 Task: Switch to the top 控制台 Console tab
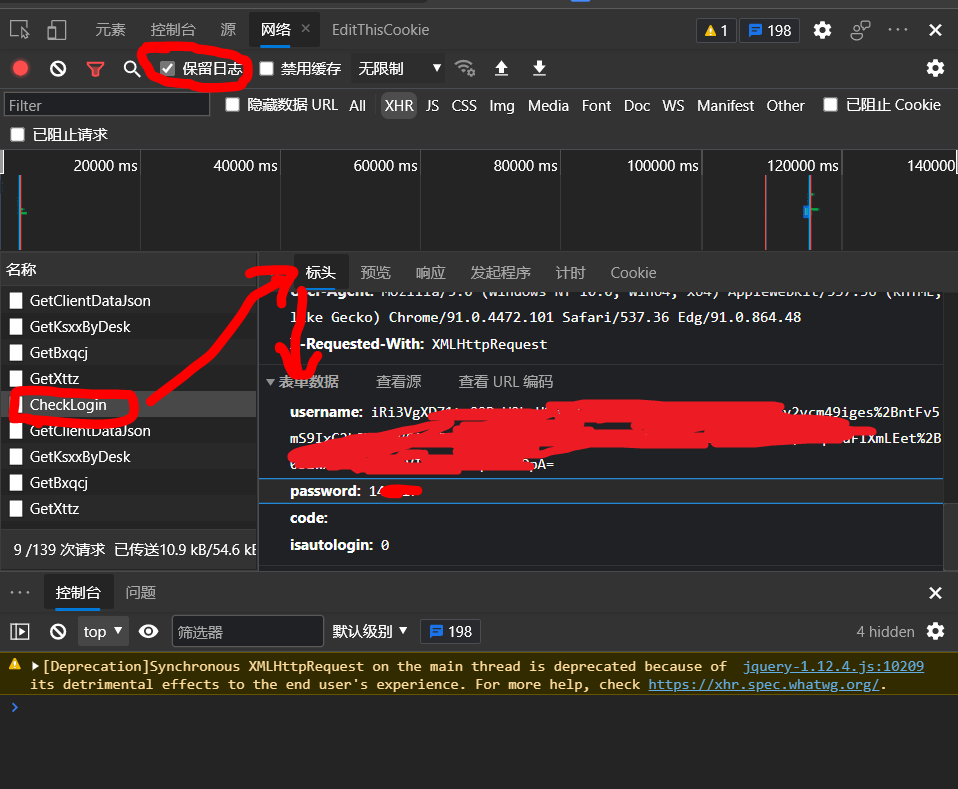173,29
